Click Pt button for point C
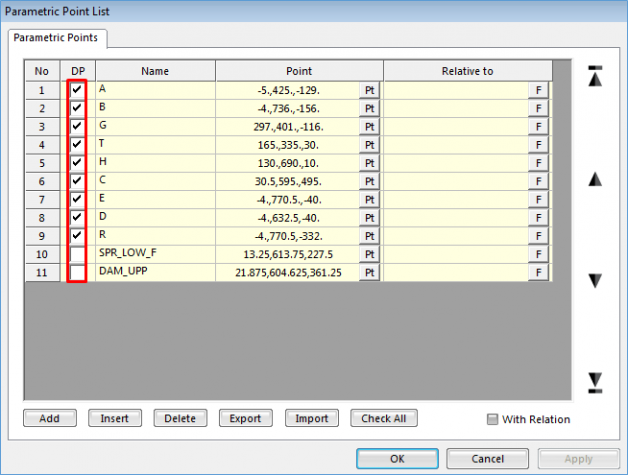The image size is (628, 475). [369, 181]
